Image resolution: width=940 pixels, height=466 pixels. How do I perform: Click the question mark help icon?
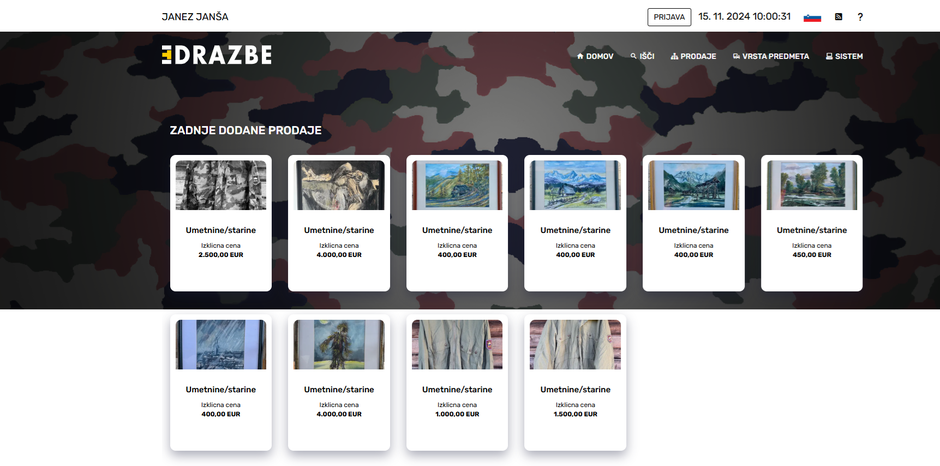[x=860, y=17]
